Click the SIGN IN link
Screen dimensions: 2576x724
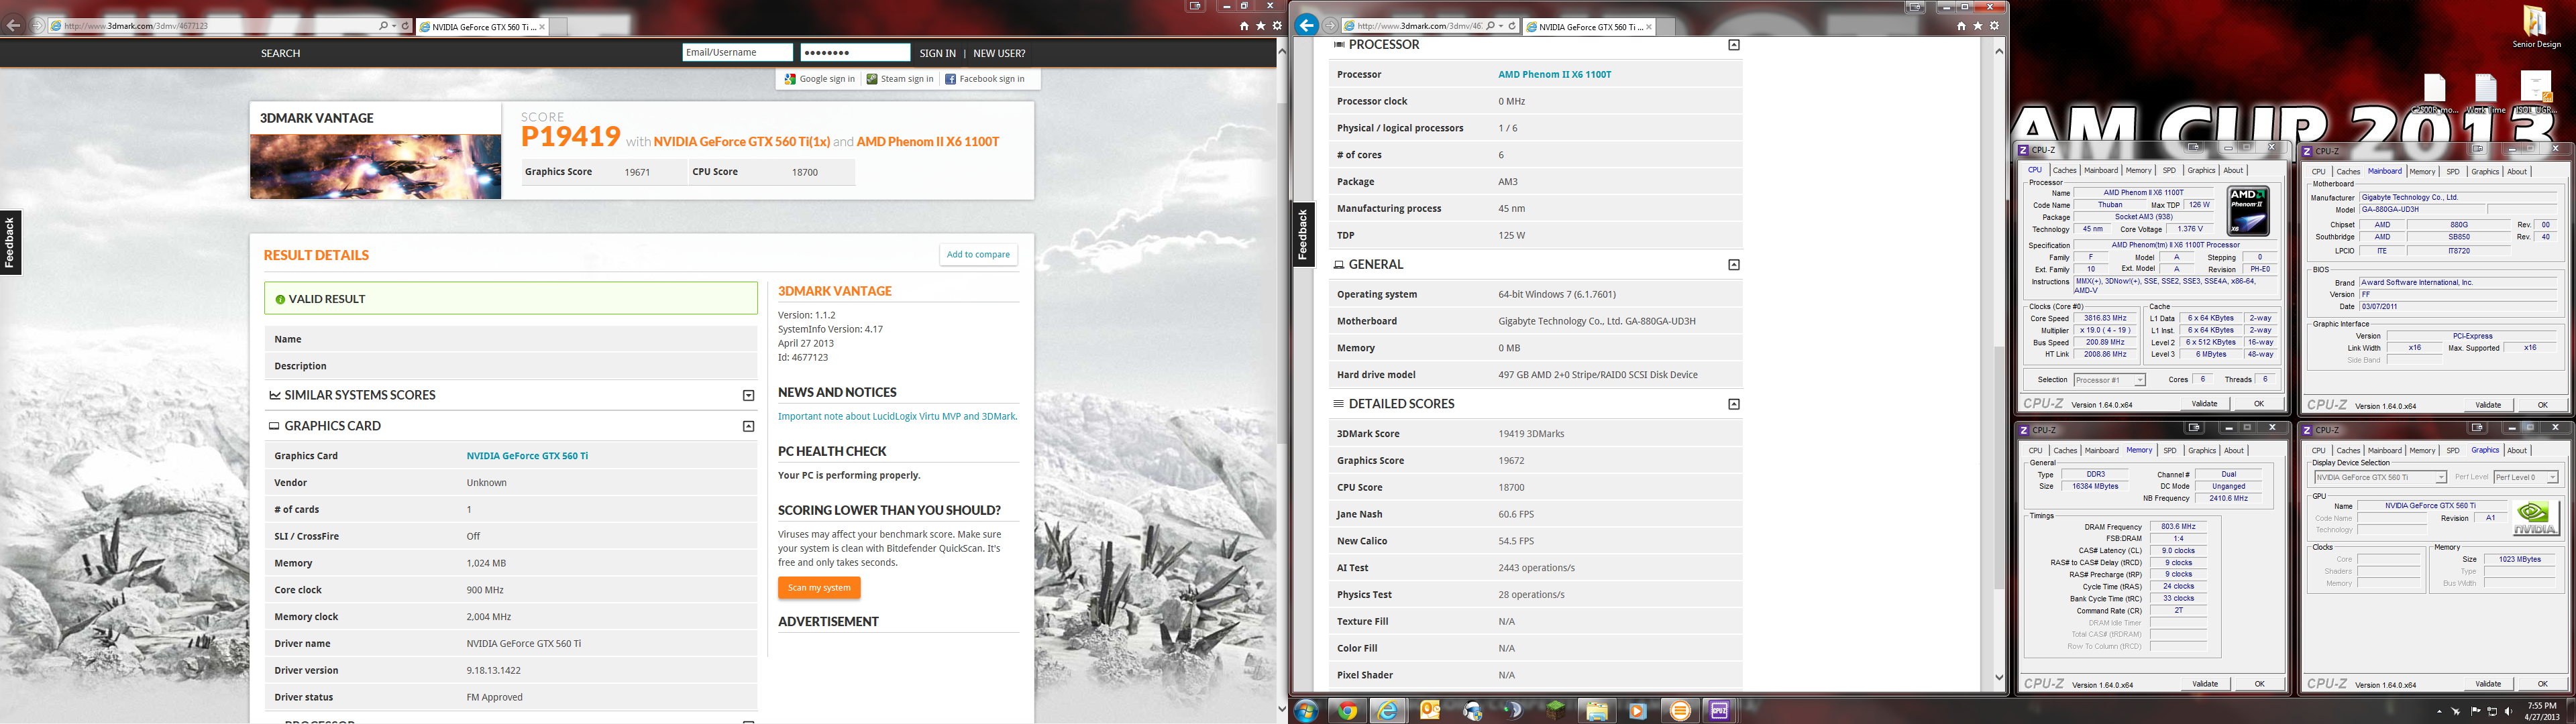coord(937,53)
